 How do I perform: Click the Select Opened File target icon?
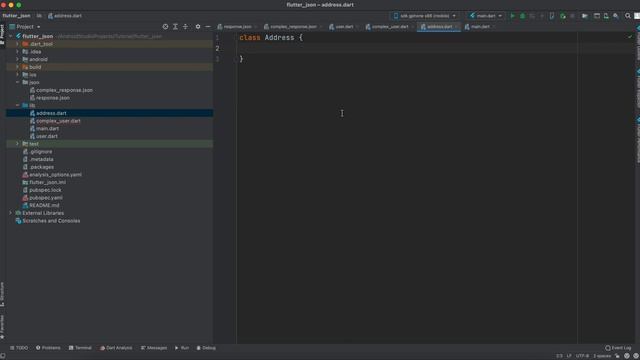pyautogui.click(x=165, y=27)
